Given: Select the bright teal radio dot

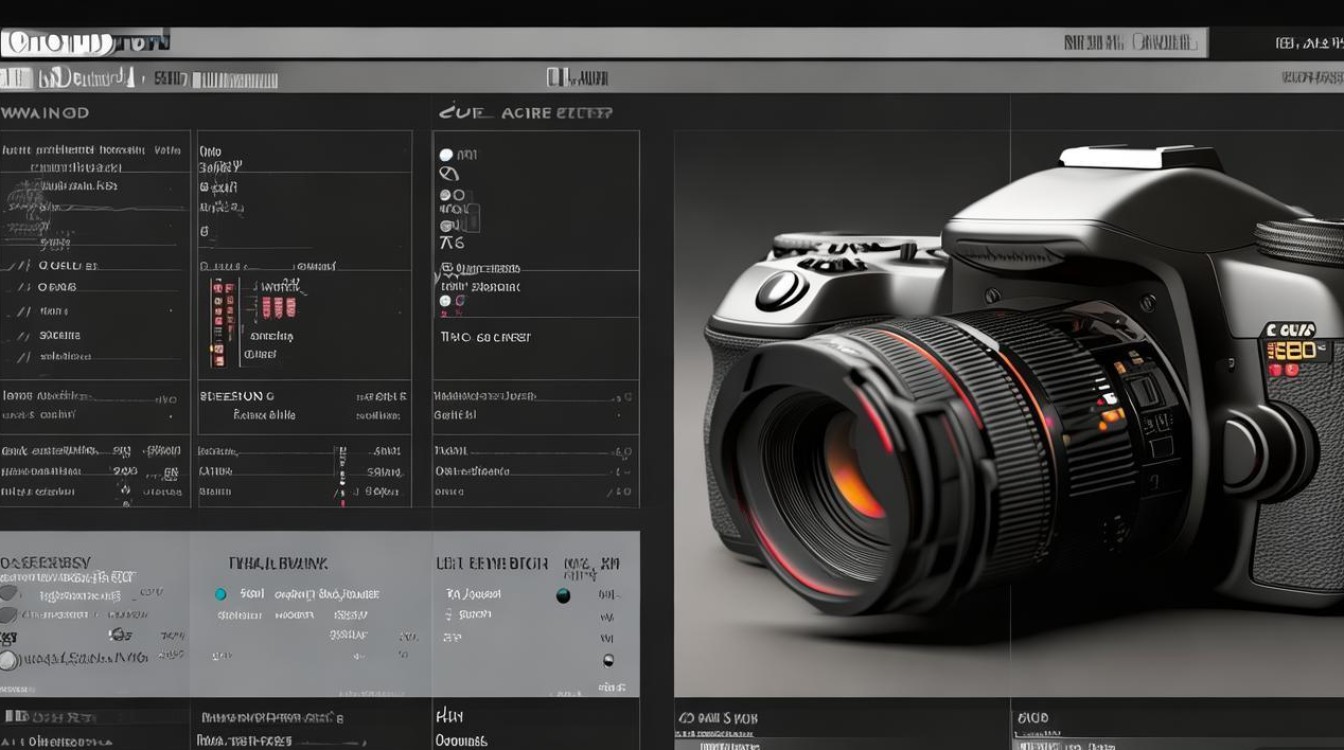Looking at the screenshot, I should (221, 594).
